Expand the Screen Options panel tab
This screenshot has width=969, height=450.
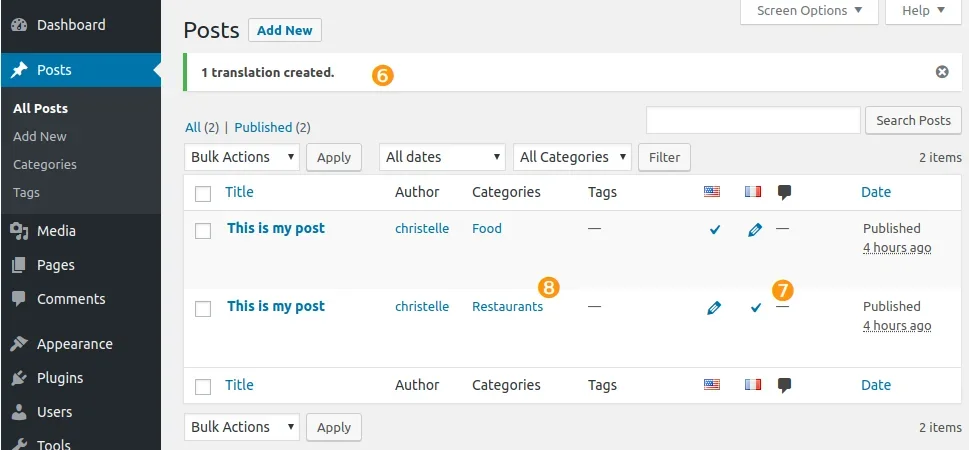[809, 11]
